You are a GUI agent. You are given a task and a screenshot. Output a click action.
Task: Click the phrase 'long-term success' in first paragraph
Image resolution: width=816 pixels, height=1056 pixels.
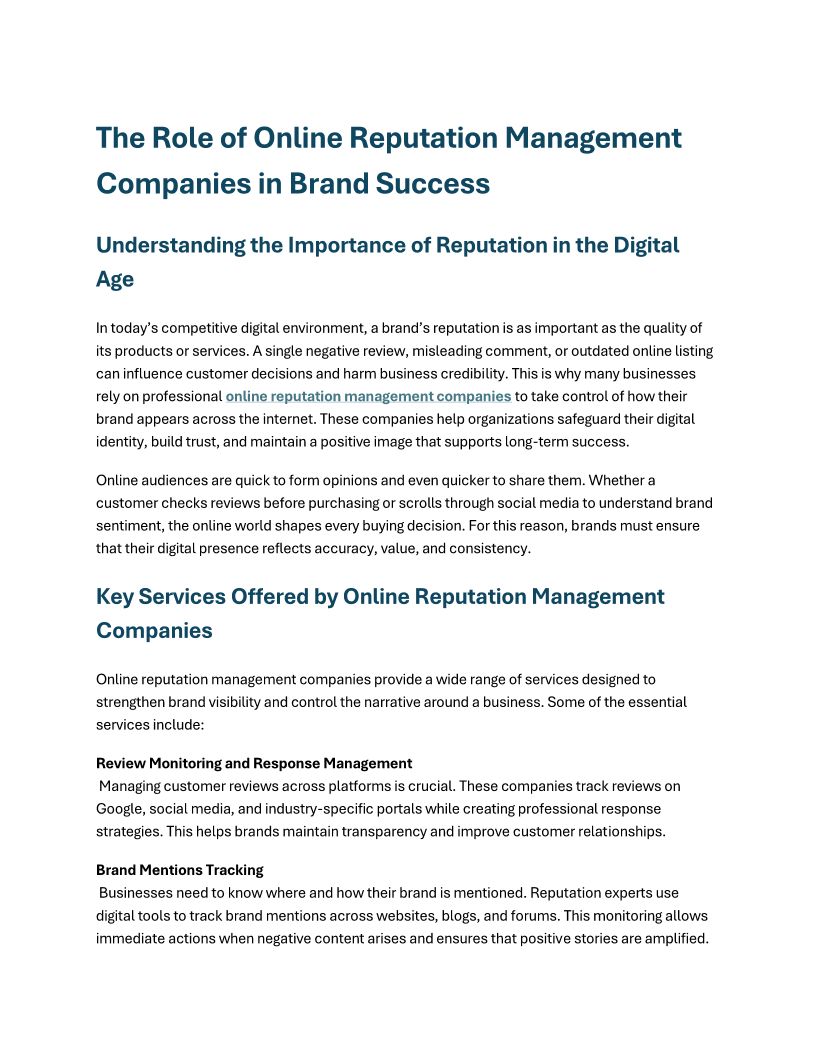pos(580,443)
